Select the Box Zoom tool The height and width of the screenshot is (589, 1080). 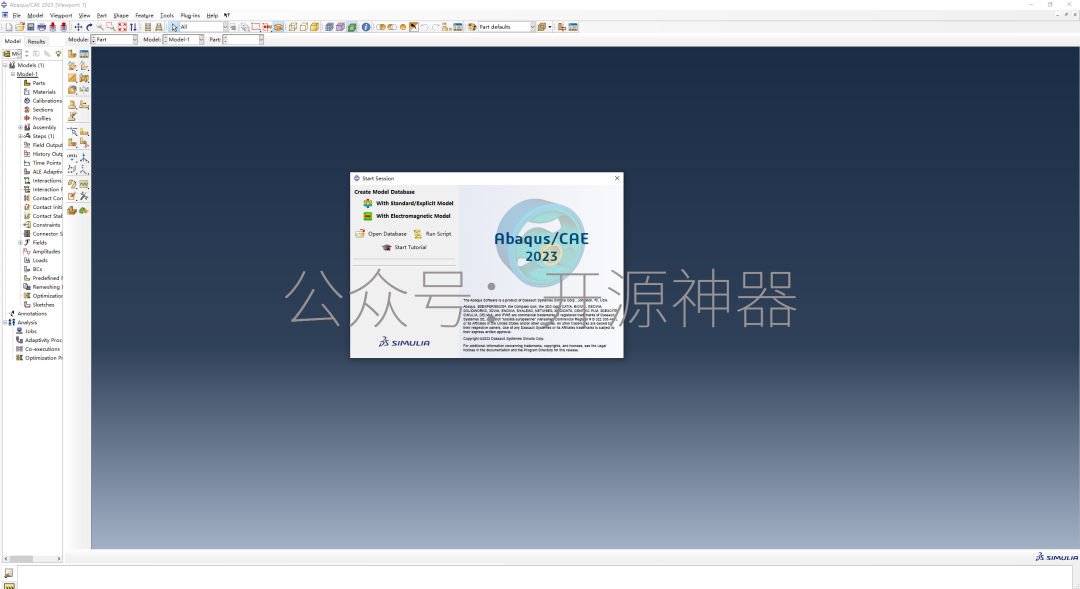111,27
